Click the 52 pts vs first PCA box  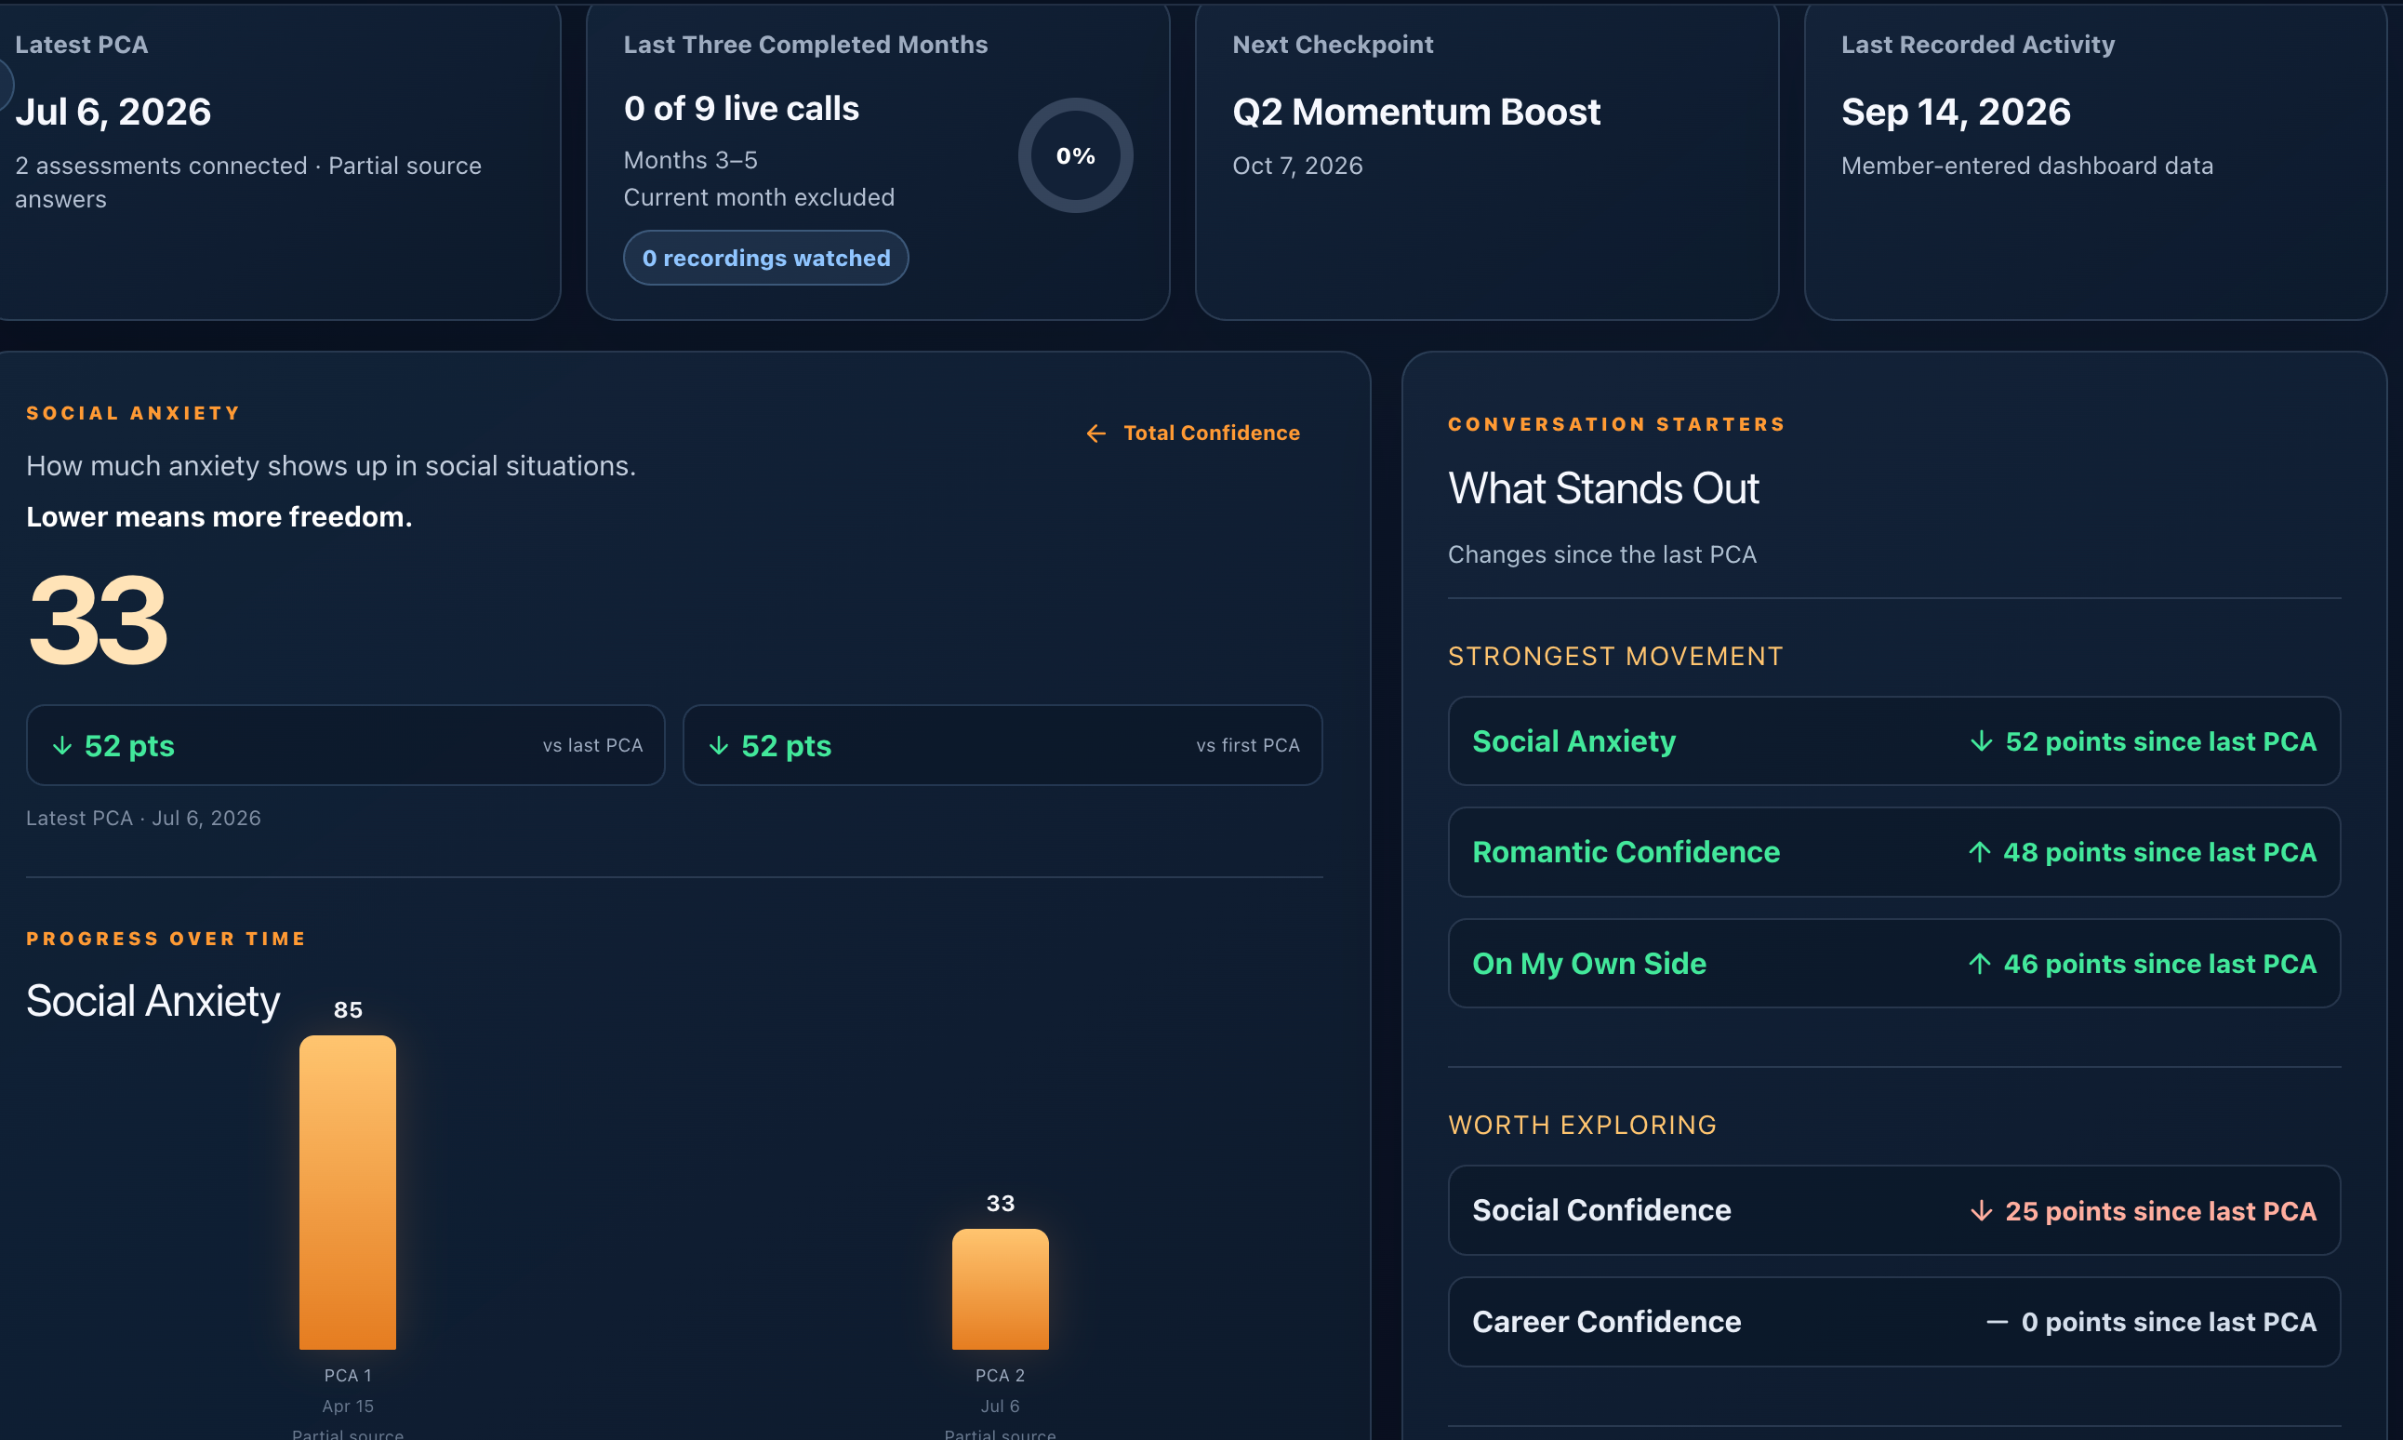click(x=1002, y=745)
